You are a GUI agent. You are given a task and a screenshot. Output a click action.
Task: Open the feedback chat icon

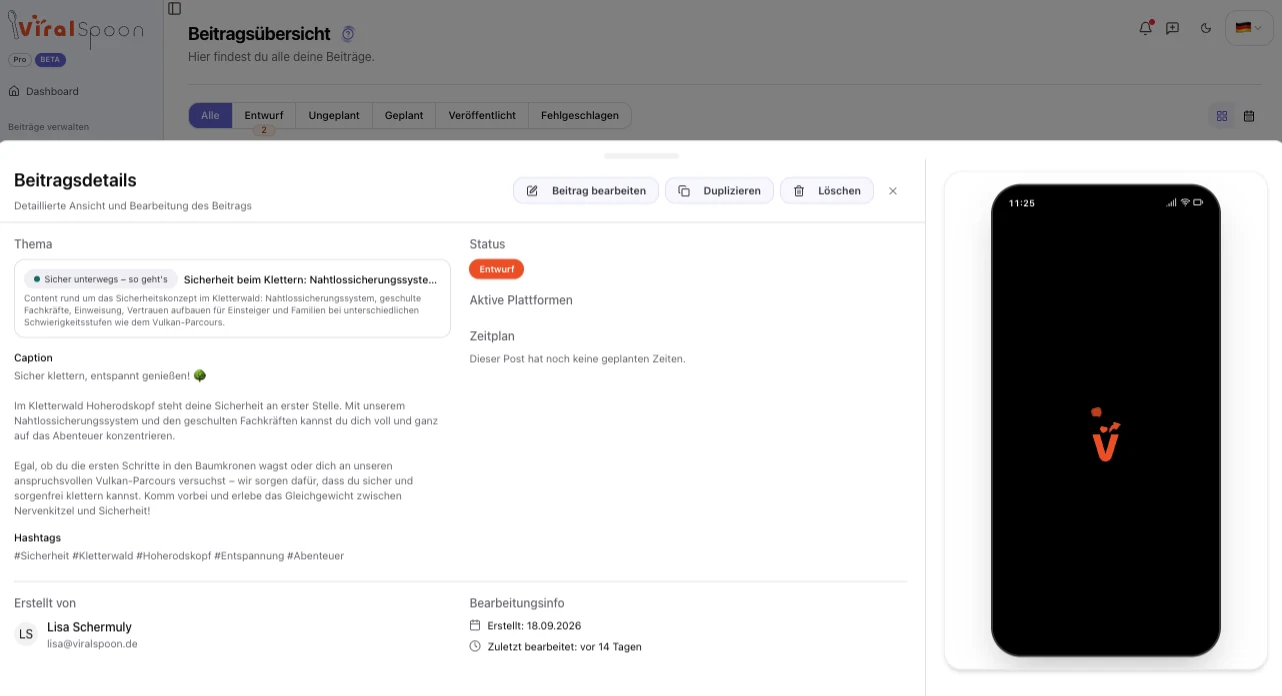1173,28
